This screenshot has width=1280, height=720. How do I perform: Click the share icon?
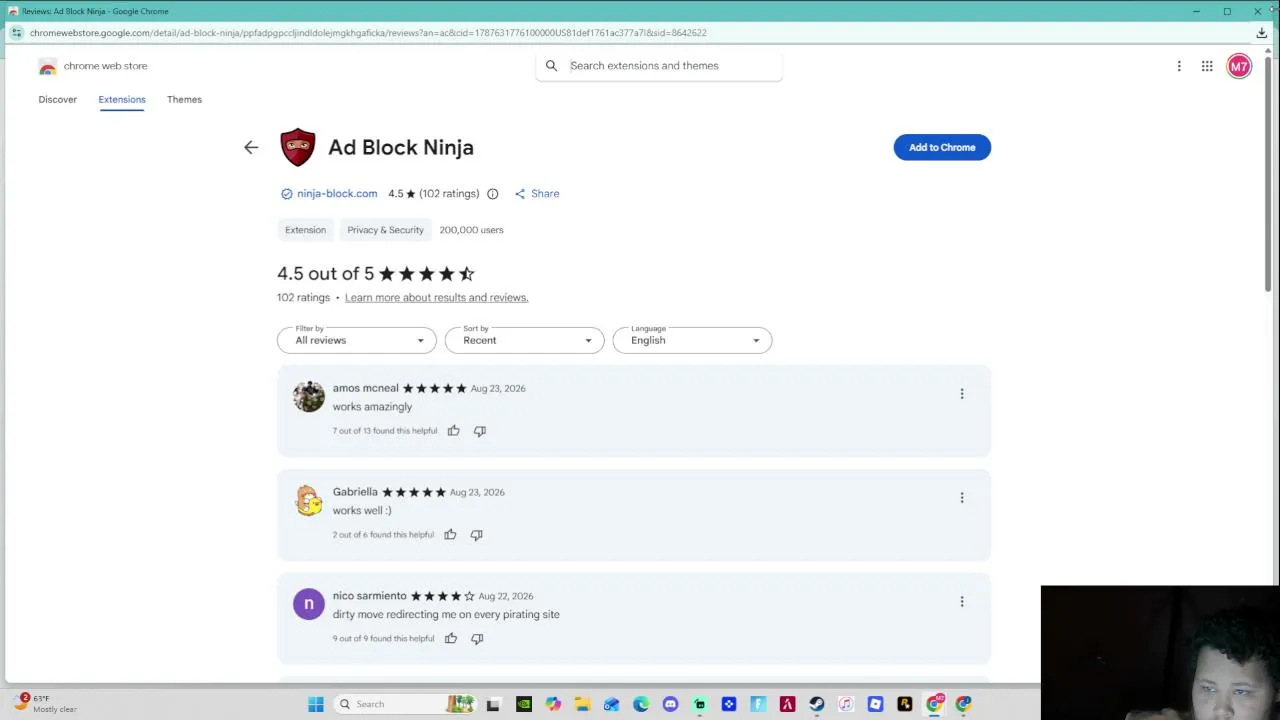point(520,194)
